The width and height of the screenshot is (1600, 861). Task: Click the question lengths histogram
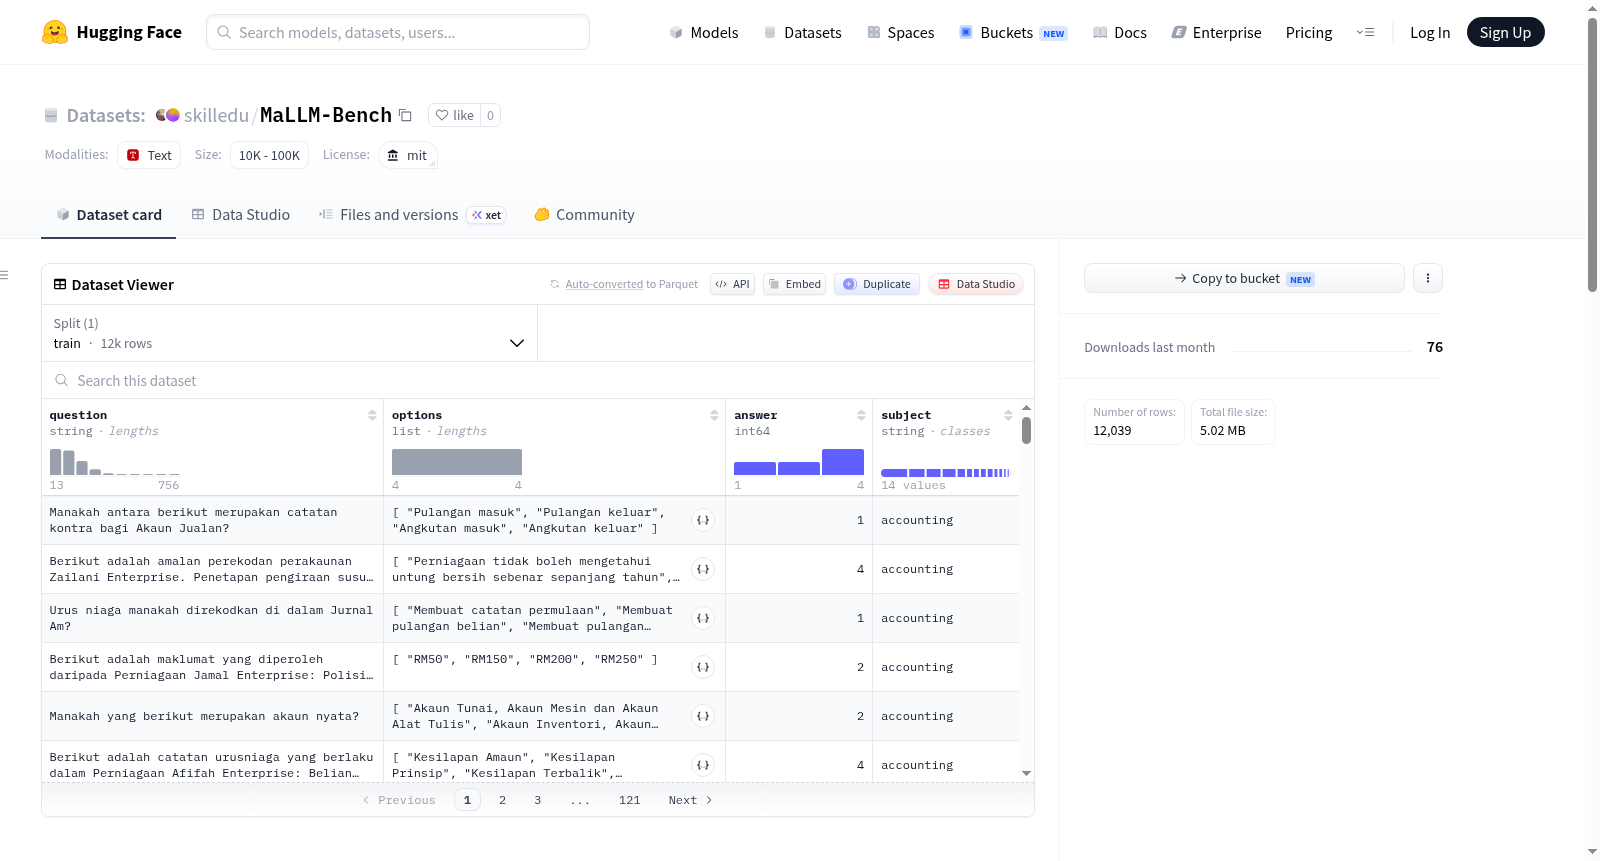pos(114,461)
